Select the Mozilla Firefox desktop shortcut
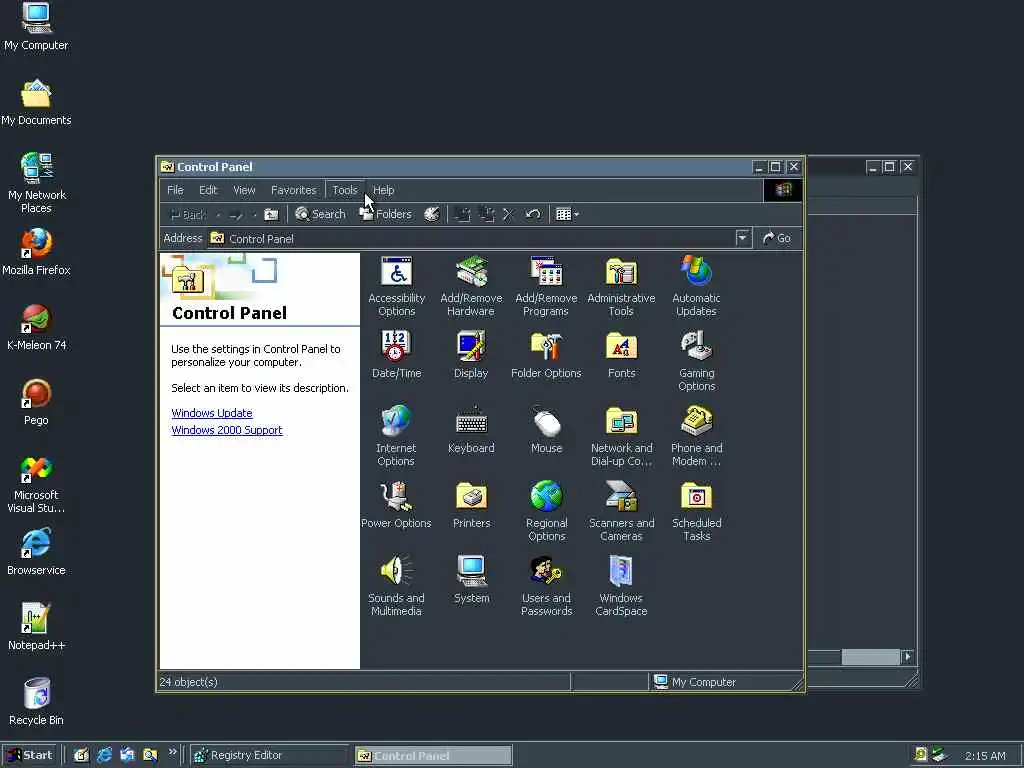This screenshot has height=768, width=1024. (x=36, y=251)
